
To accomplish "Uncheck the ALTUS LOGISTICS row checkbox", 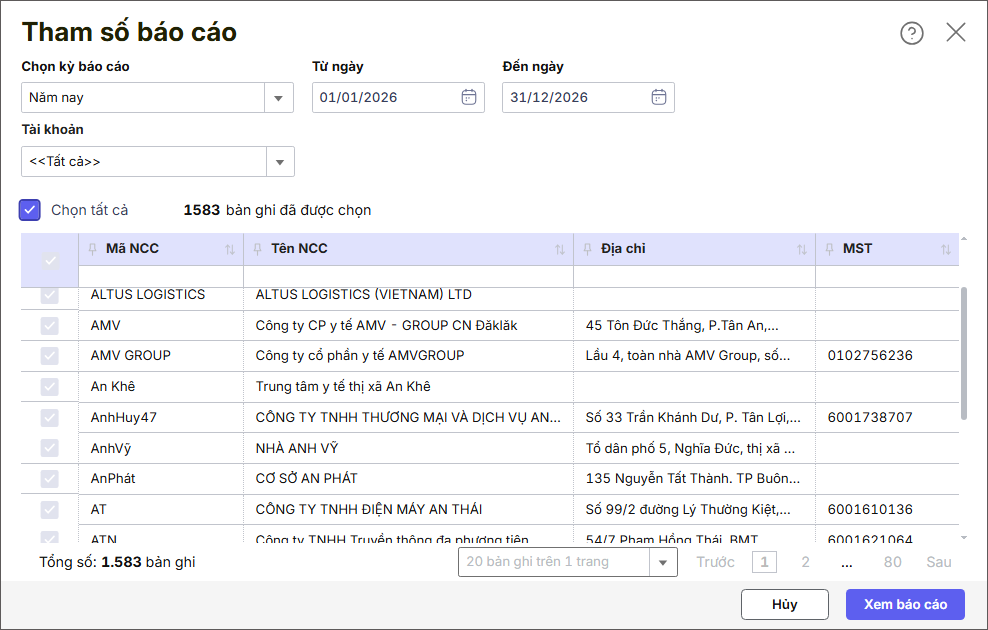I will pyautogui.click(x=50, y=295).
